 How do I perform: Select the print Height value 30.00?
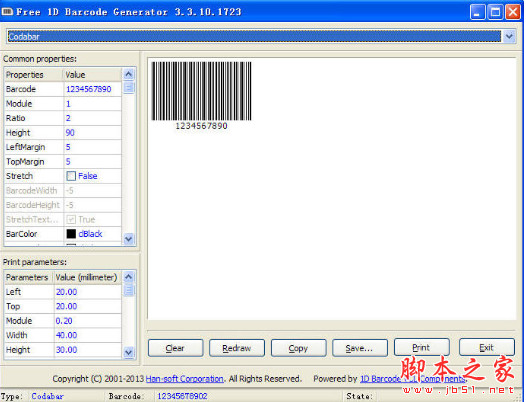tap(87, 350)
